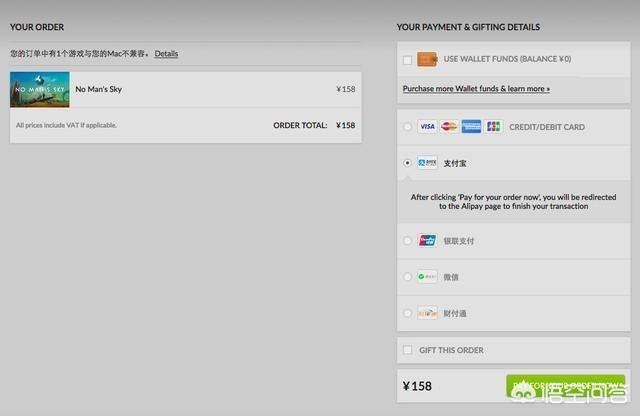Select the Credit/Debit Card radio button
Viewport: 640px width, 416px height.
[x=407, y=127]
